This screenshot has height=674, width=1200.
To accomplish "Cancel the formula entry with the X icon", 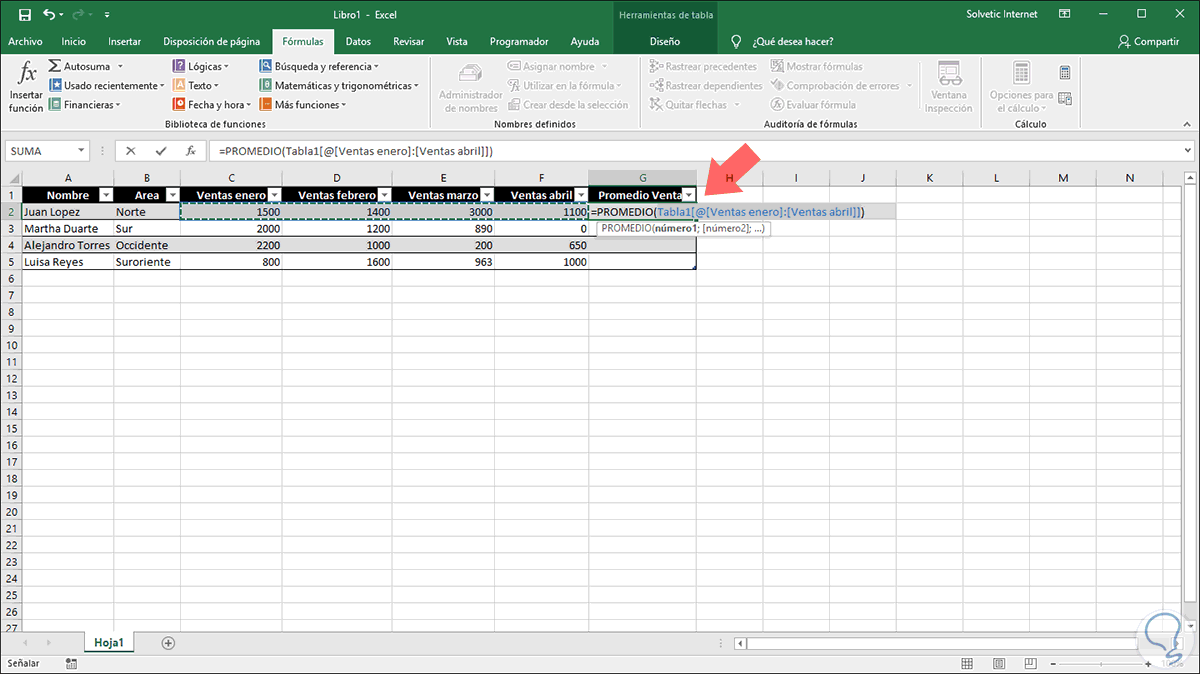I will pyautogui.click(x=131, y=151).
